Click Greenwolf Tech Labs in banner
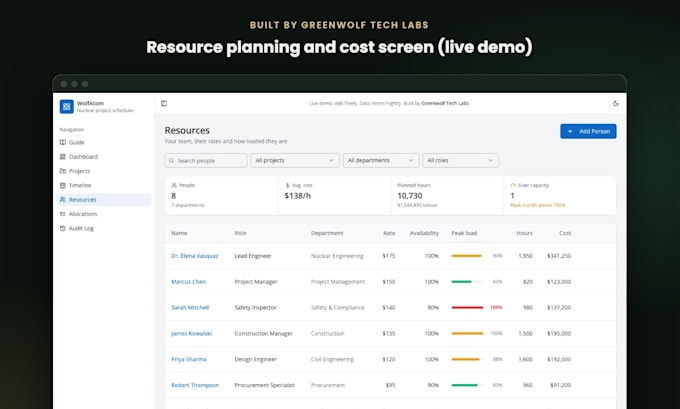 tap(445, 103)
